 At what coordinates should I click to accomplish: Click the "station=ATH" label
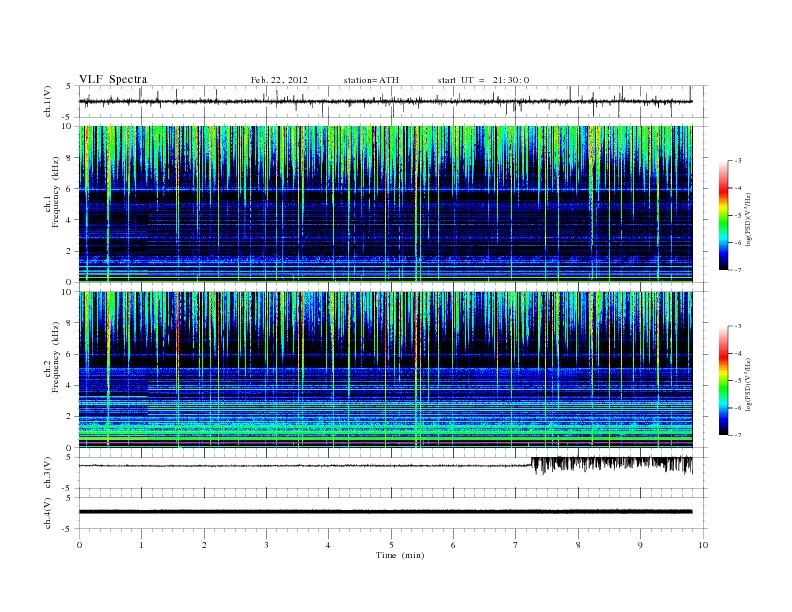(x=371, y=80)
